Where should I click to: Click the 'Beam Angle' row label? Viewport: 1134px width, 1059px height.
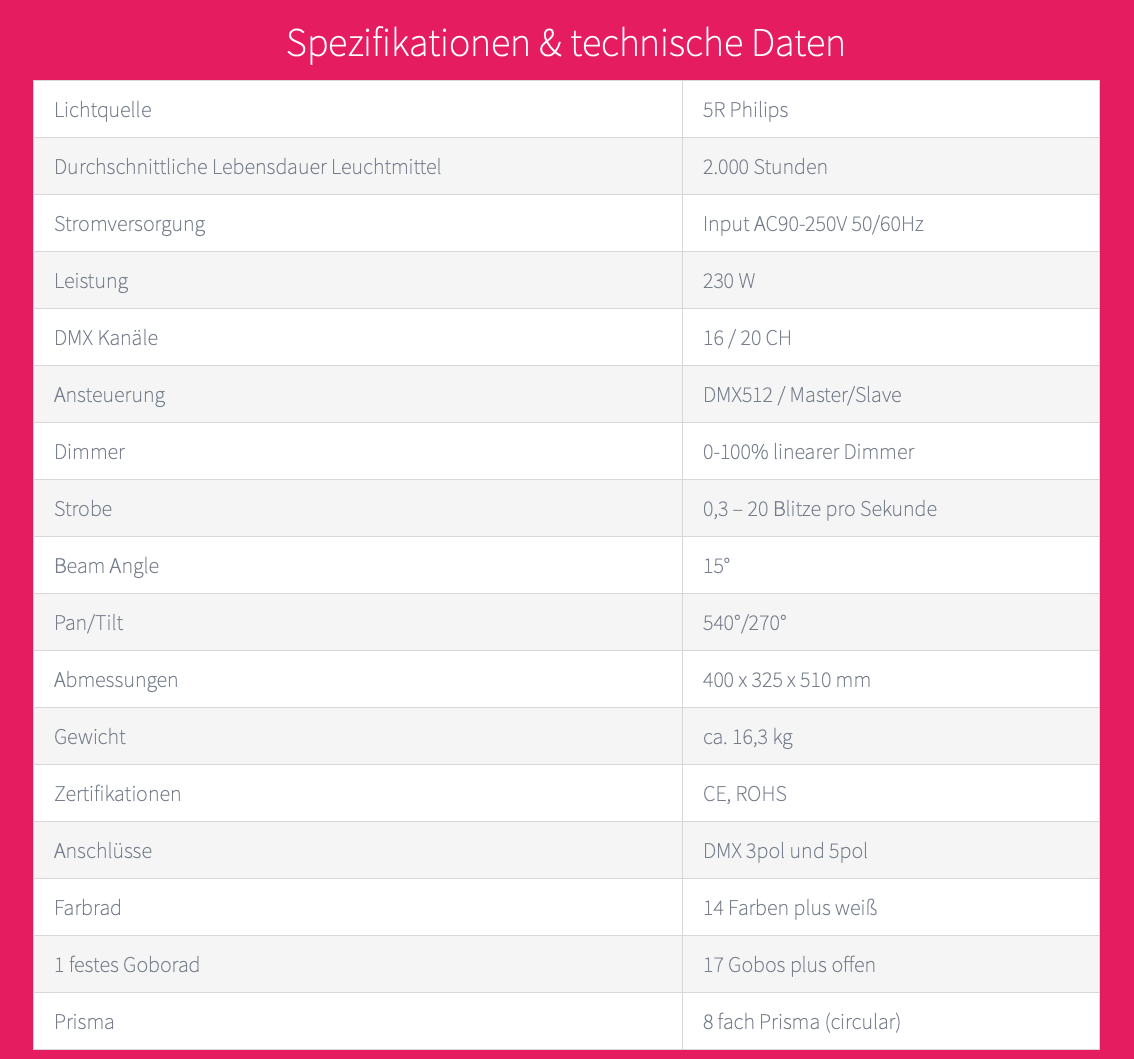point(107,566)
